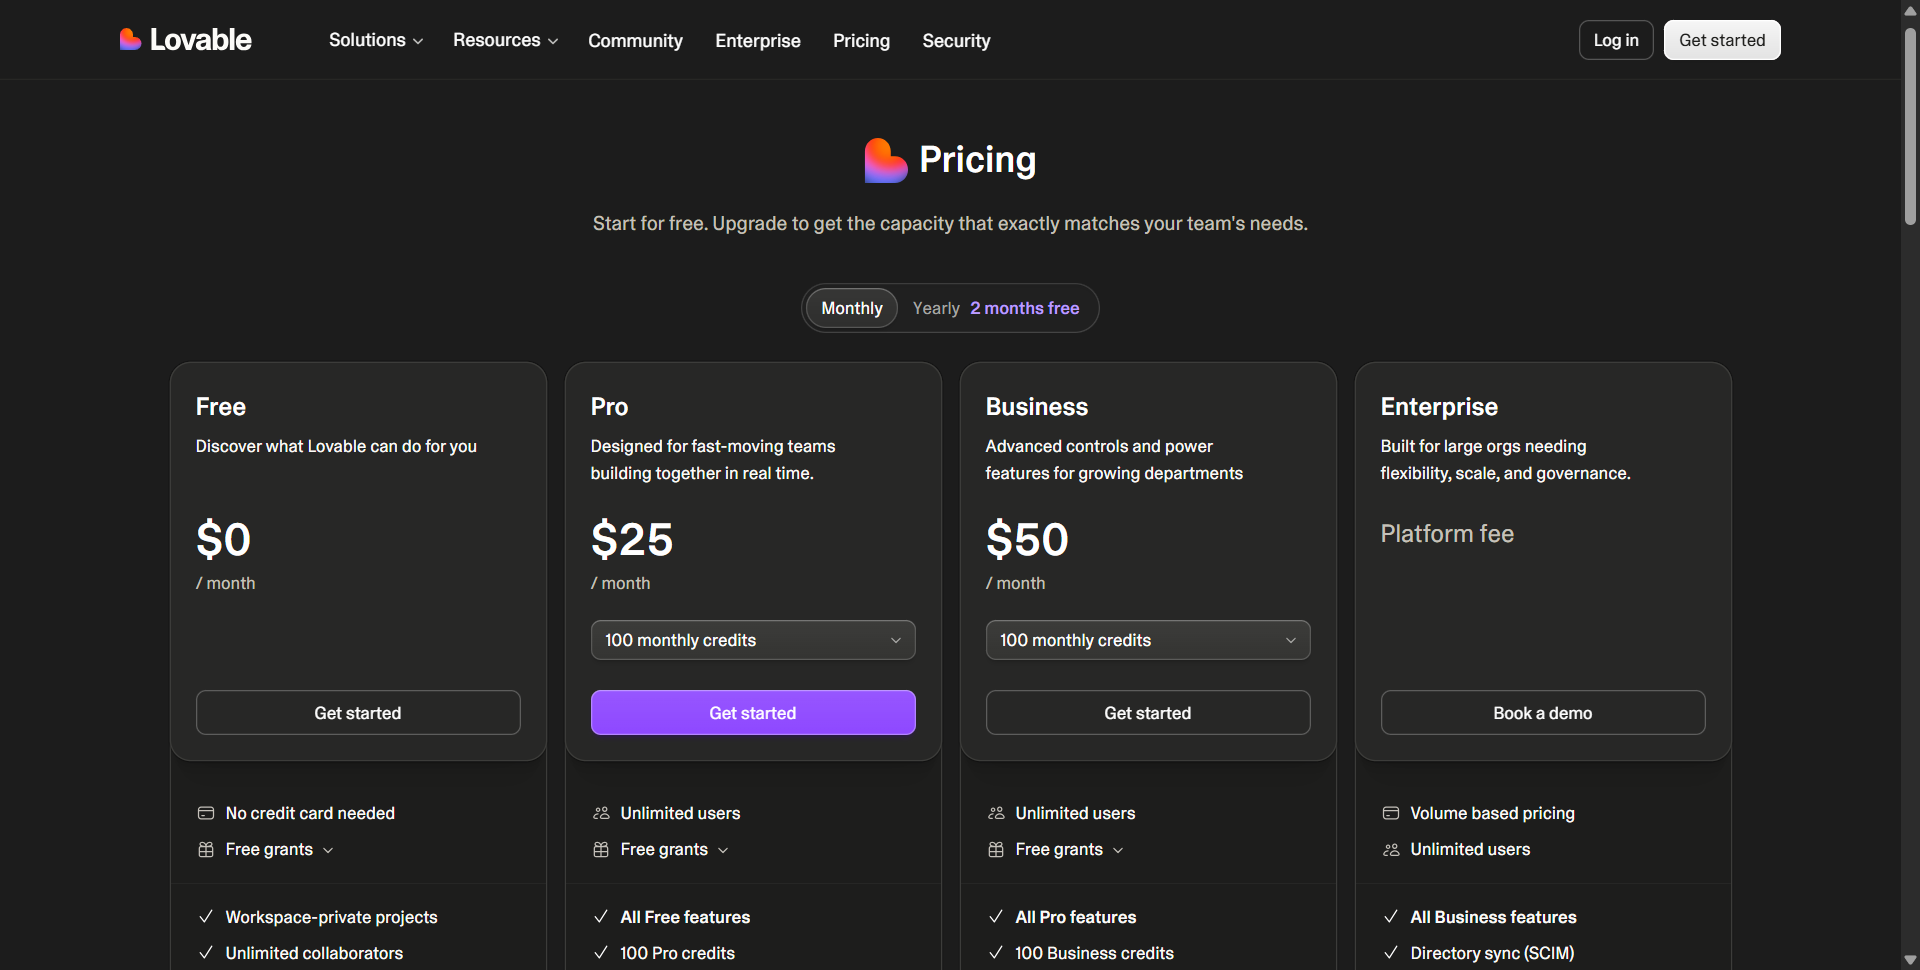Switch billing to Monthly
The height and width of the screenshot is (970, 1920).
pos(852,308)
